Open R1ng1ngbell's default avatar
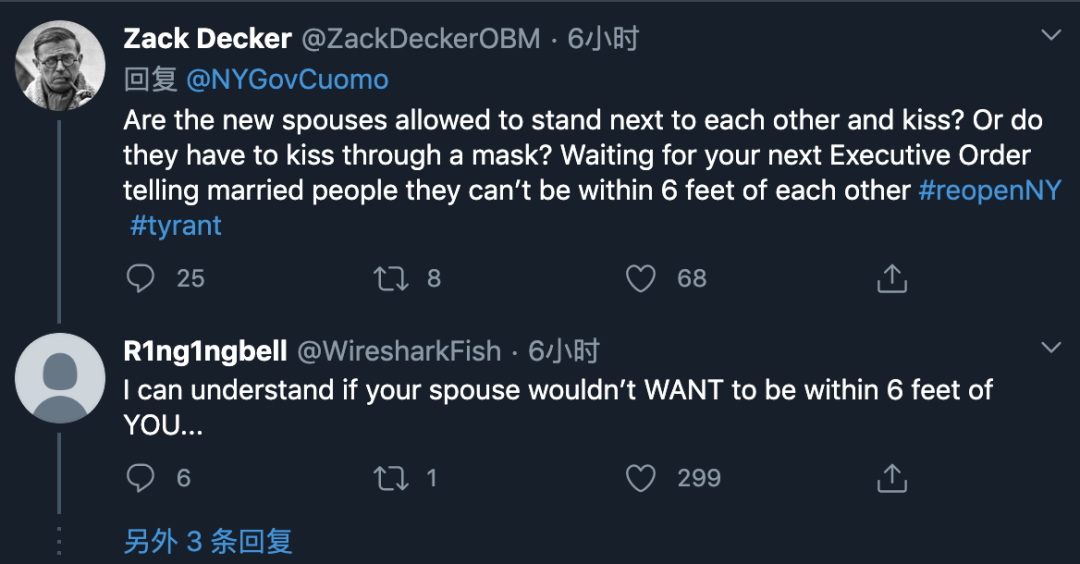The height and width of the screenshot is (564, 1080). click(61, 378)
